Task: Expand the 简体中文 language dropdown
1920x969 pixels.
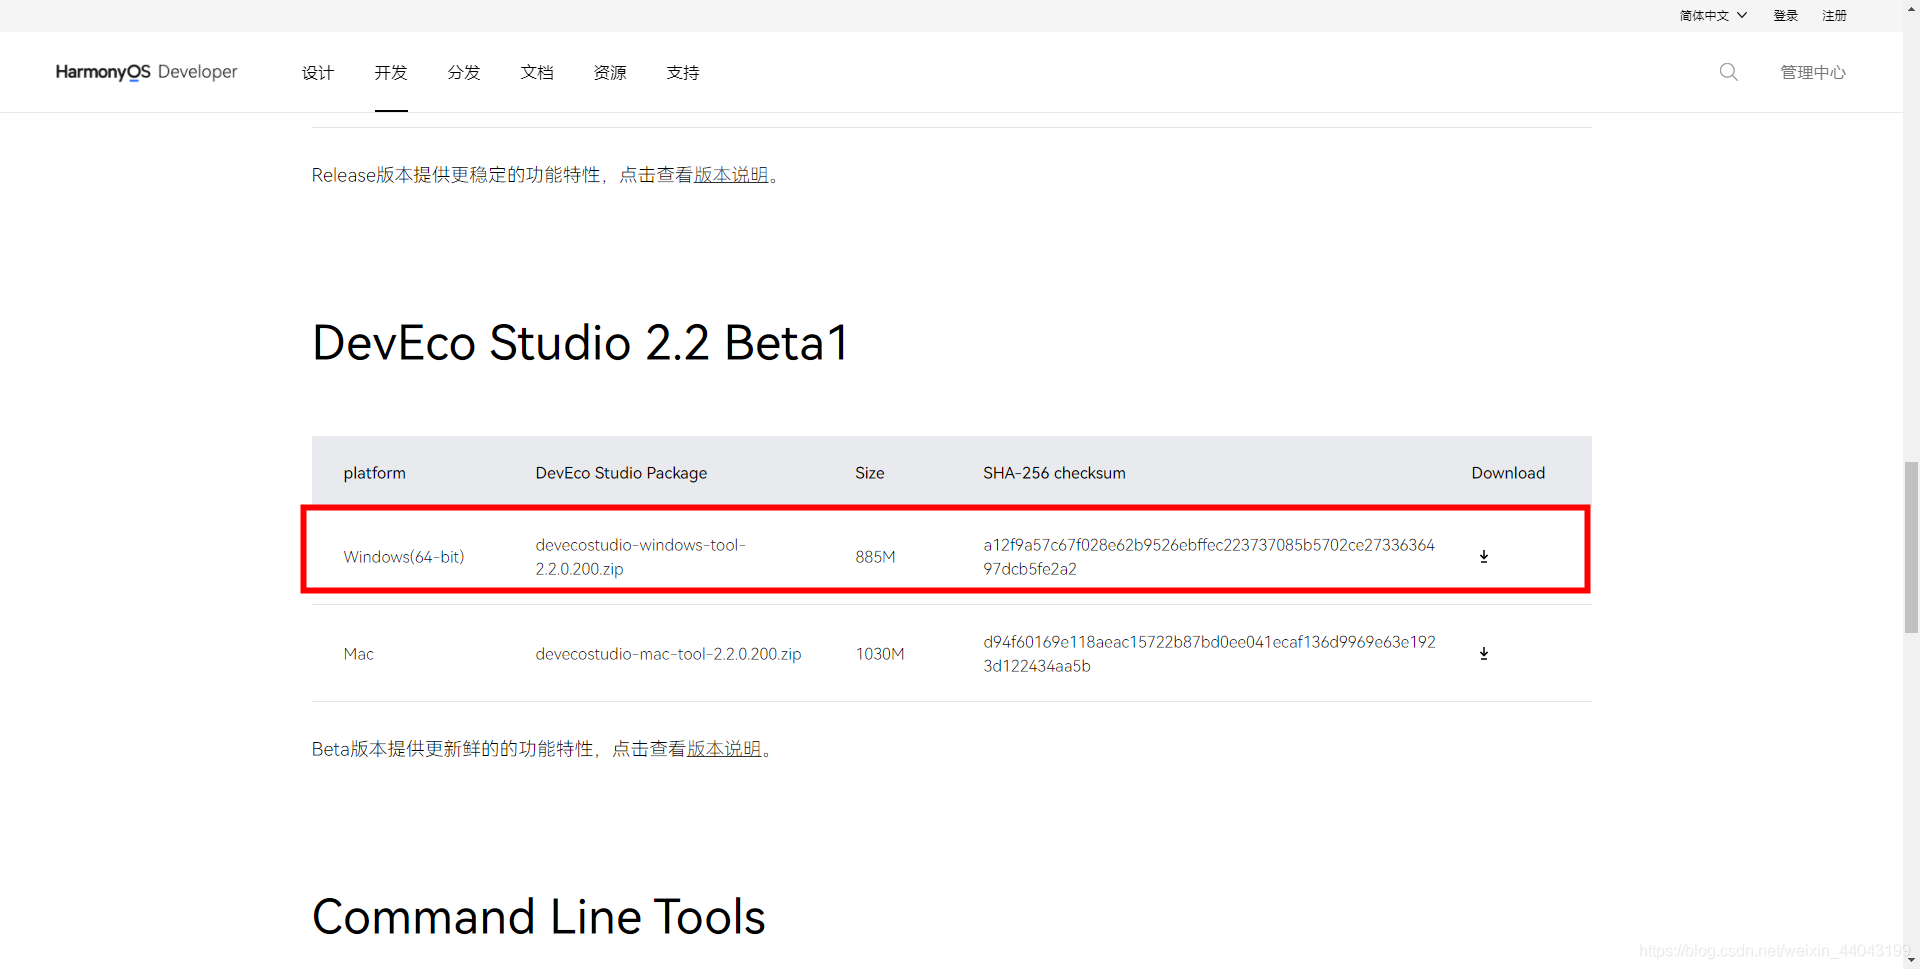Action: 1713,16
